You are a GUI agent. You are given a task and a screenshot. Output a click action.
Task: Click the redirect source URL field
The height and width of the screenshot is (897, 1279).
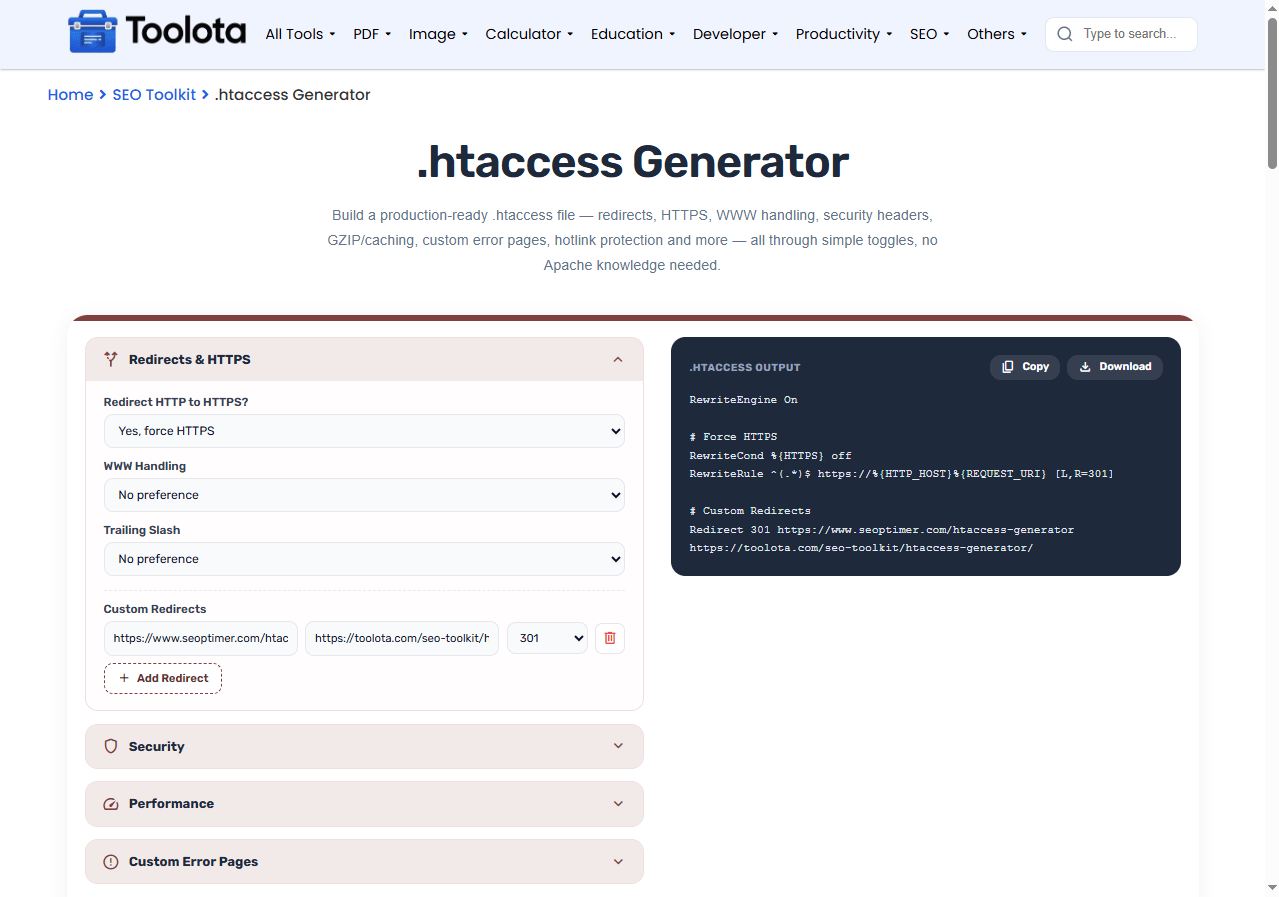[201, 638]
